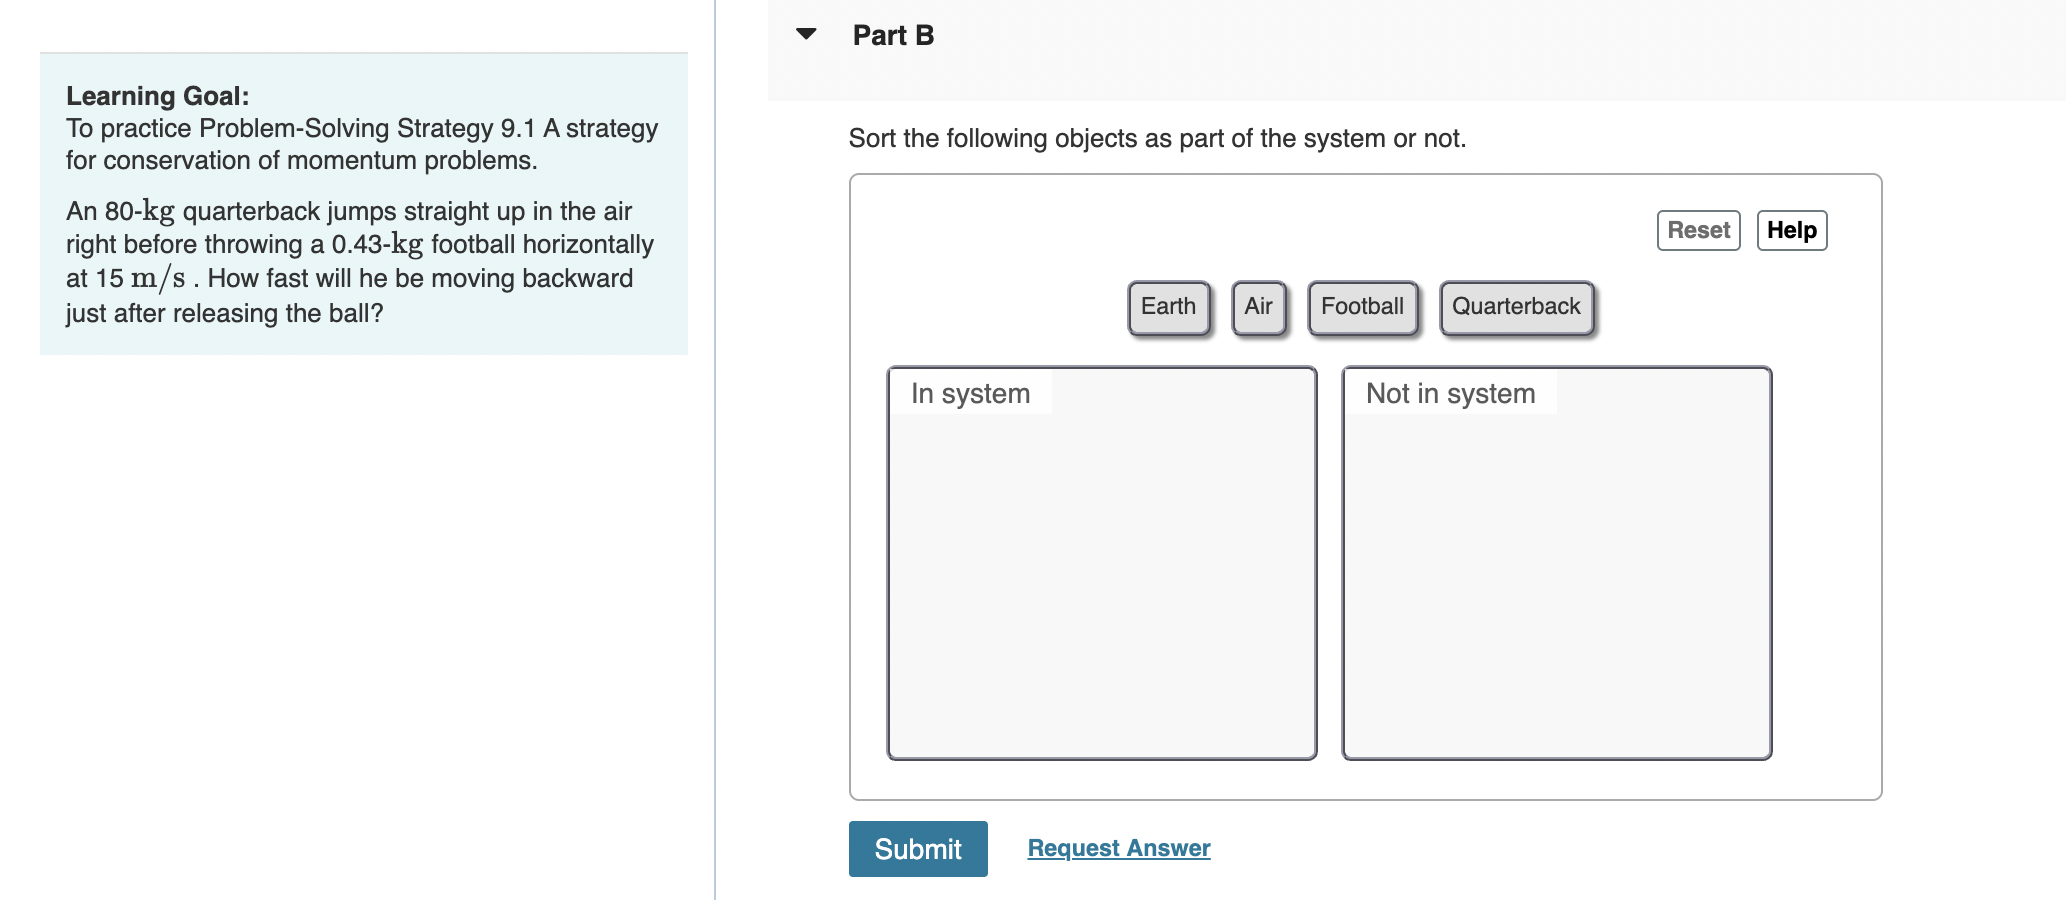Screen dimensions: 2066x900
Task: Click the disclosure triangle beside Part B
Action: (806, 34)
